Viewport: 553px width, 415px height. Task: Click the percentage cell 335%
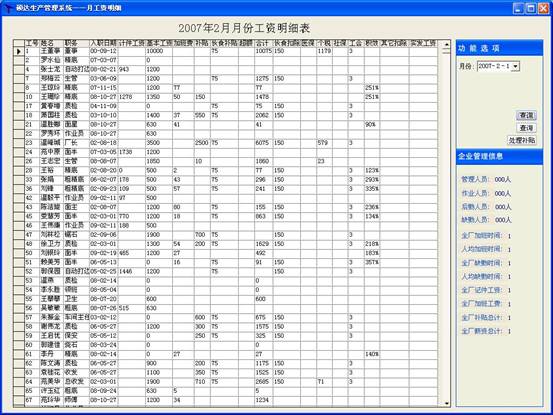[x=372, y=189]
